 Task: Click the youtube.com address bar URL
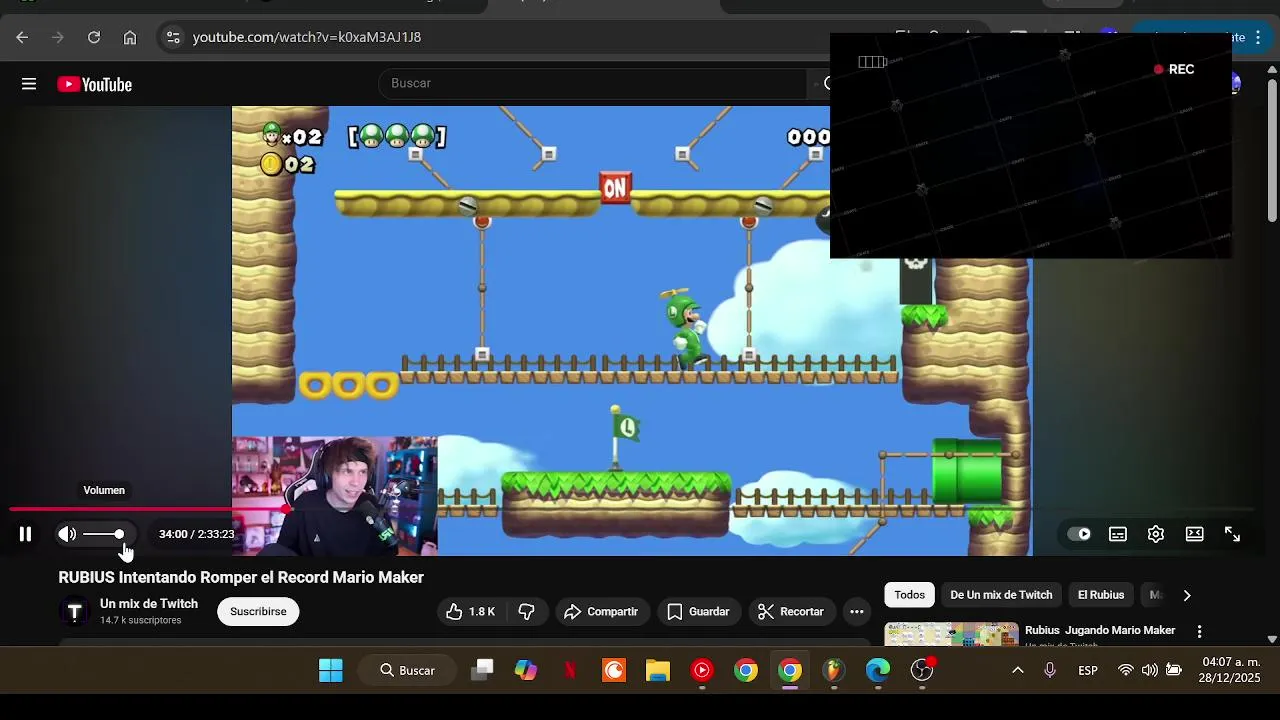307,37
